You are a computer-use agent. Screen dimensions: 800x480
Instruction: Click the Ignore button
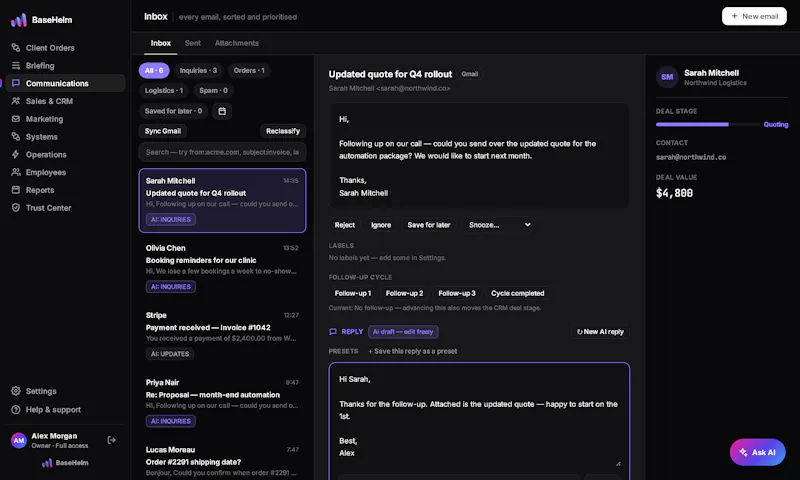click(381, 225)
